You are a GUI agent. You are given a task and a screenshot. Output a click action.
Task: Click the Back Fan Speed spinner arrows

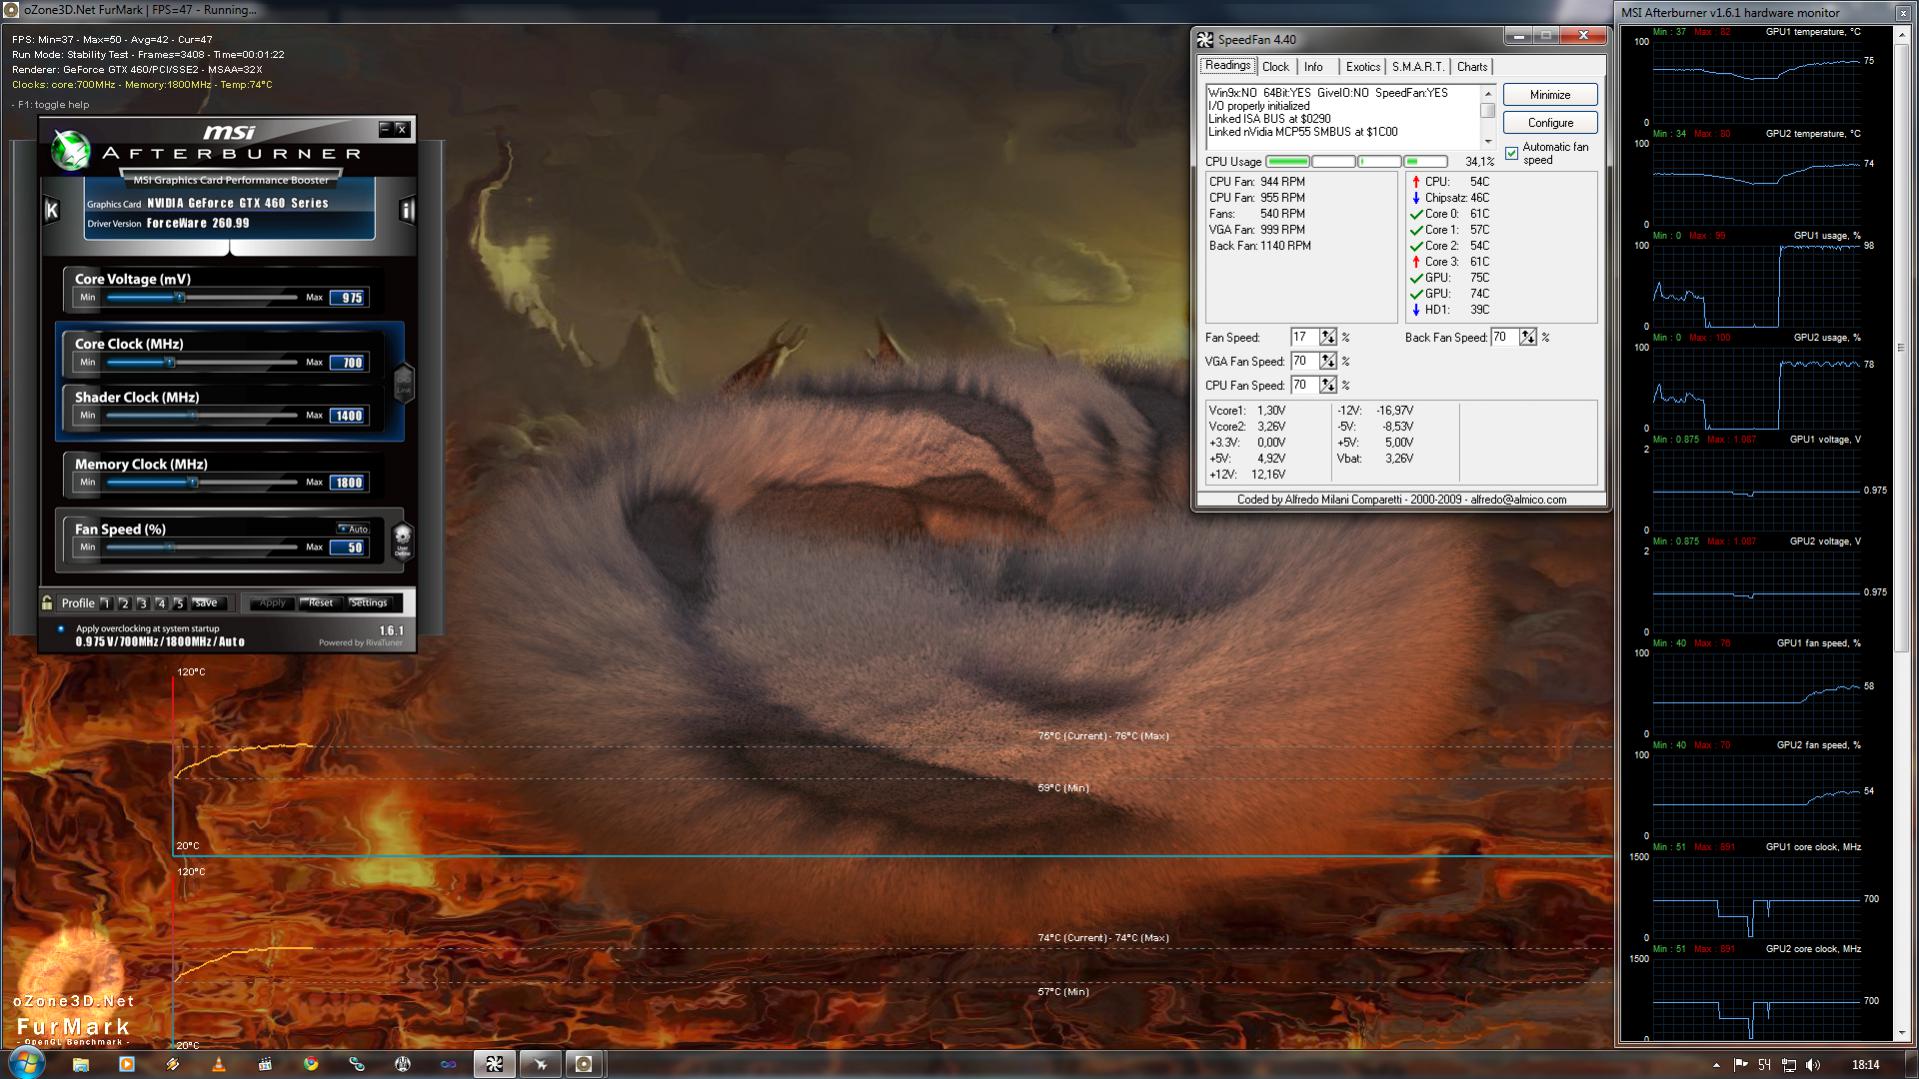pyautogui.click(x=1527, y=338)
